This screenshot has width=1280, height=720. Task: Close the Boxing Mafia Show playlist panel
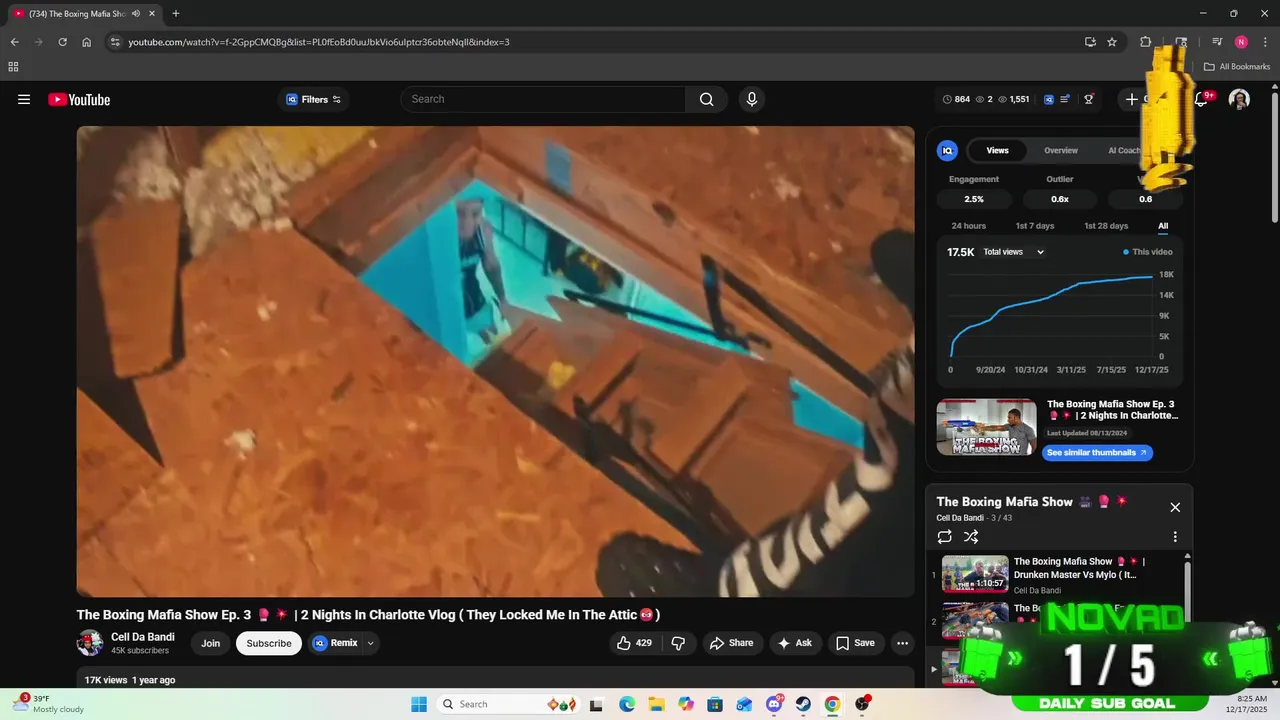[x=1175, y=507]
